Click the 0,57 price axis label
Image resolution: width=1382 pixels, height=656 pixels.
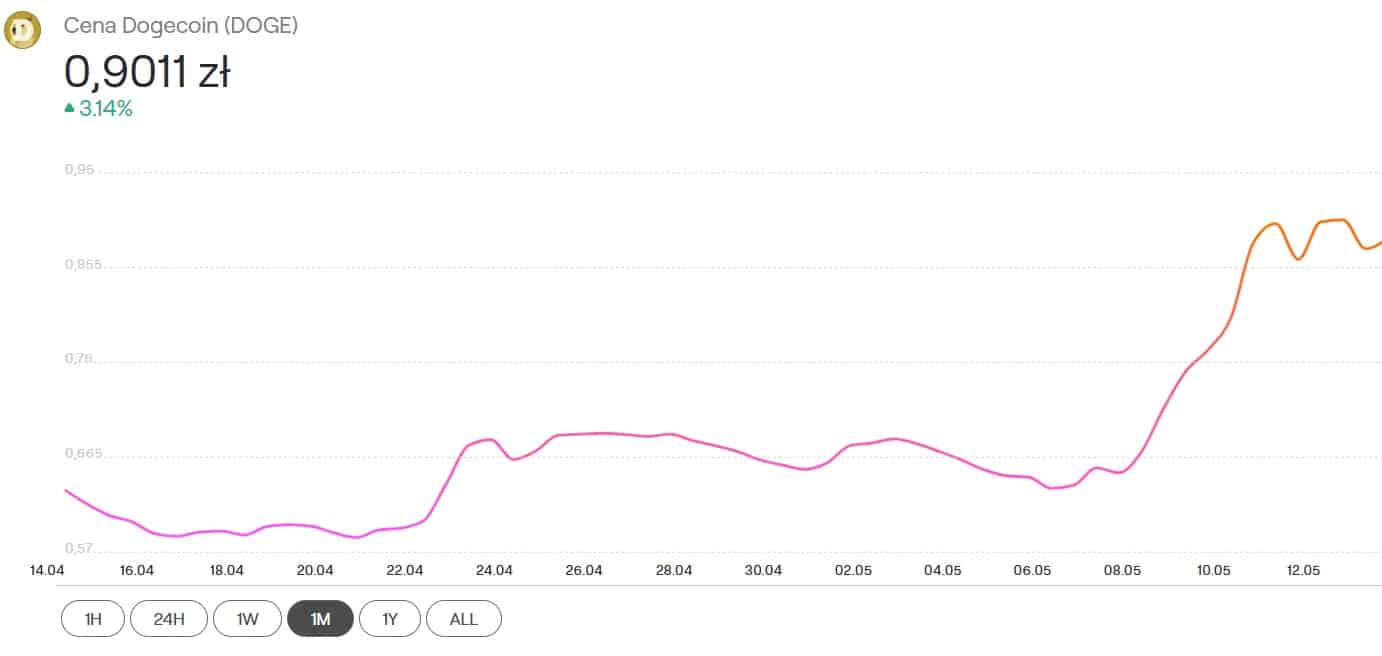pos(79,548)
